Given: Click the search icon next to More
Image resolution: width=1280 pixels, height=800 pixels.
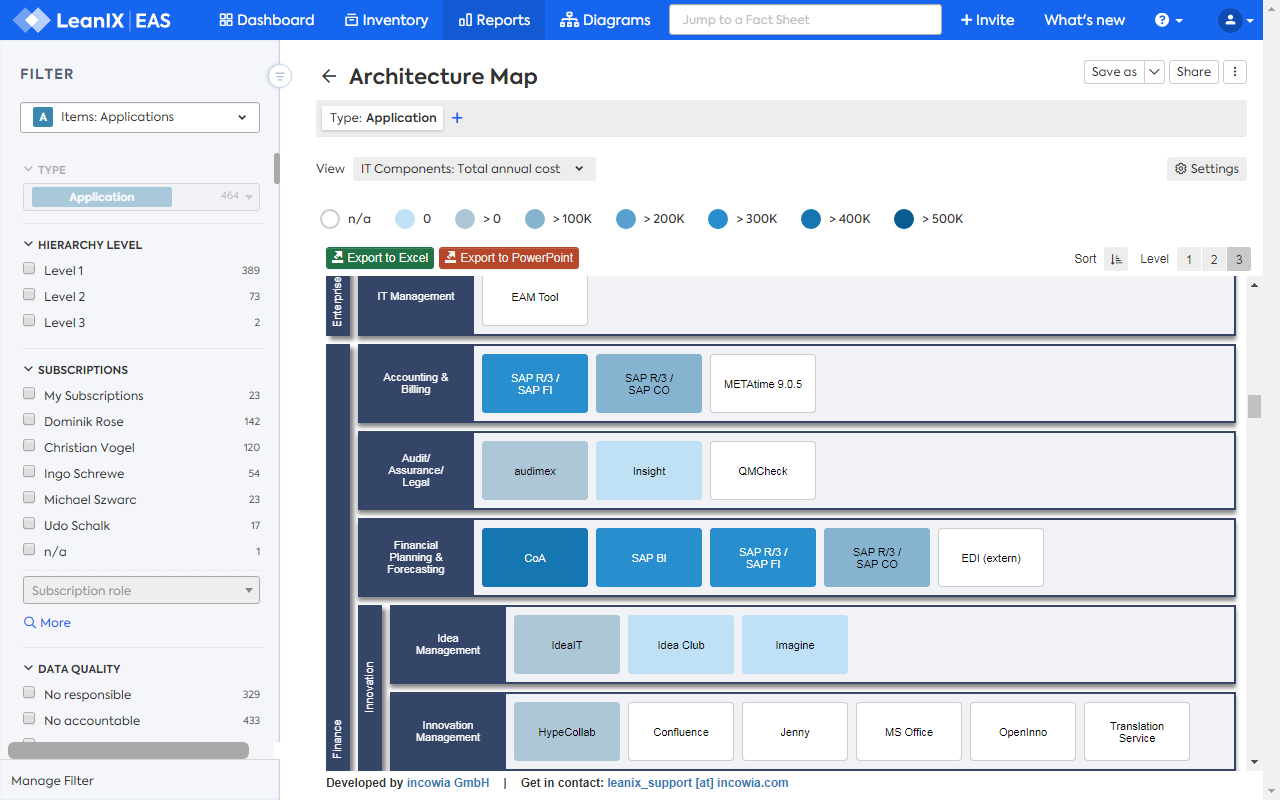Looking at the screenshot, I should [x=30, y=623].
